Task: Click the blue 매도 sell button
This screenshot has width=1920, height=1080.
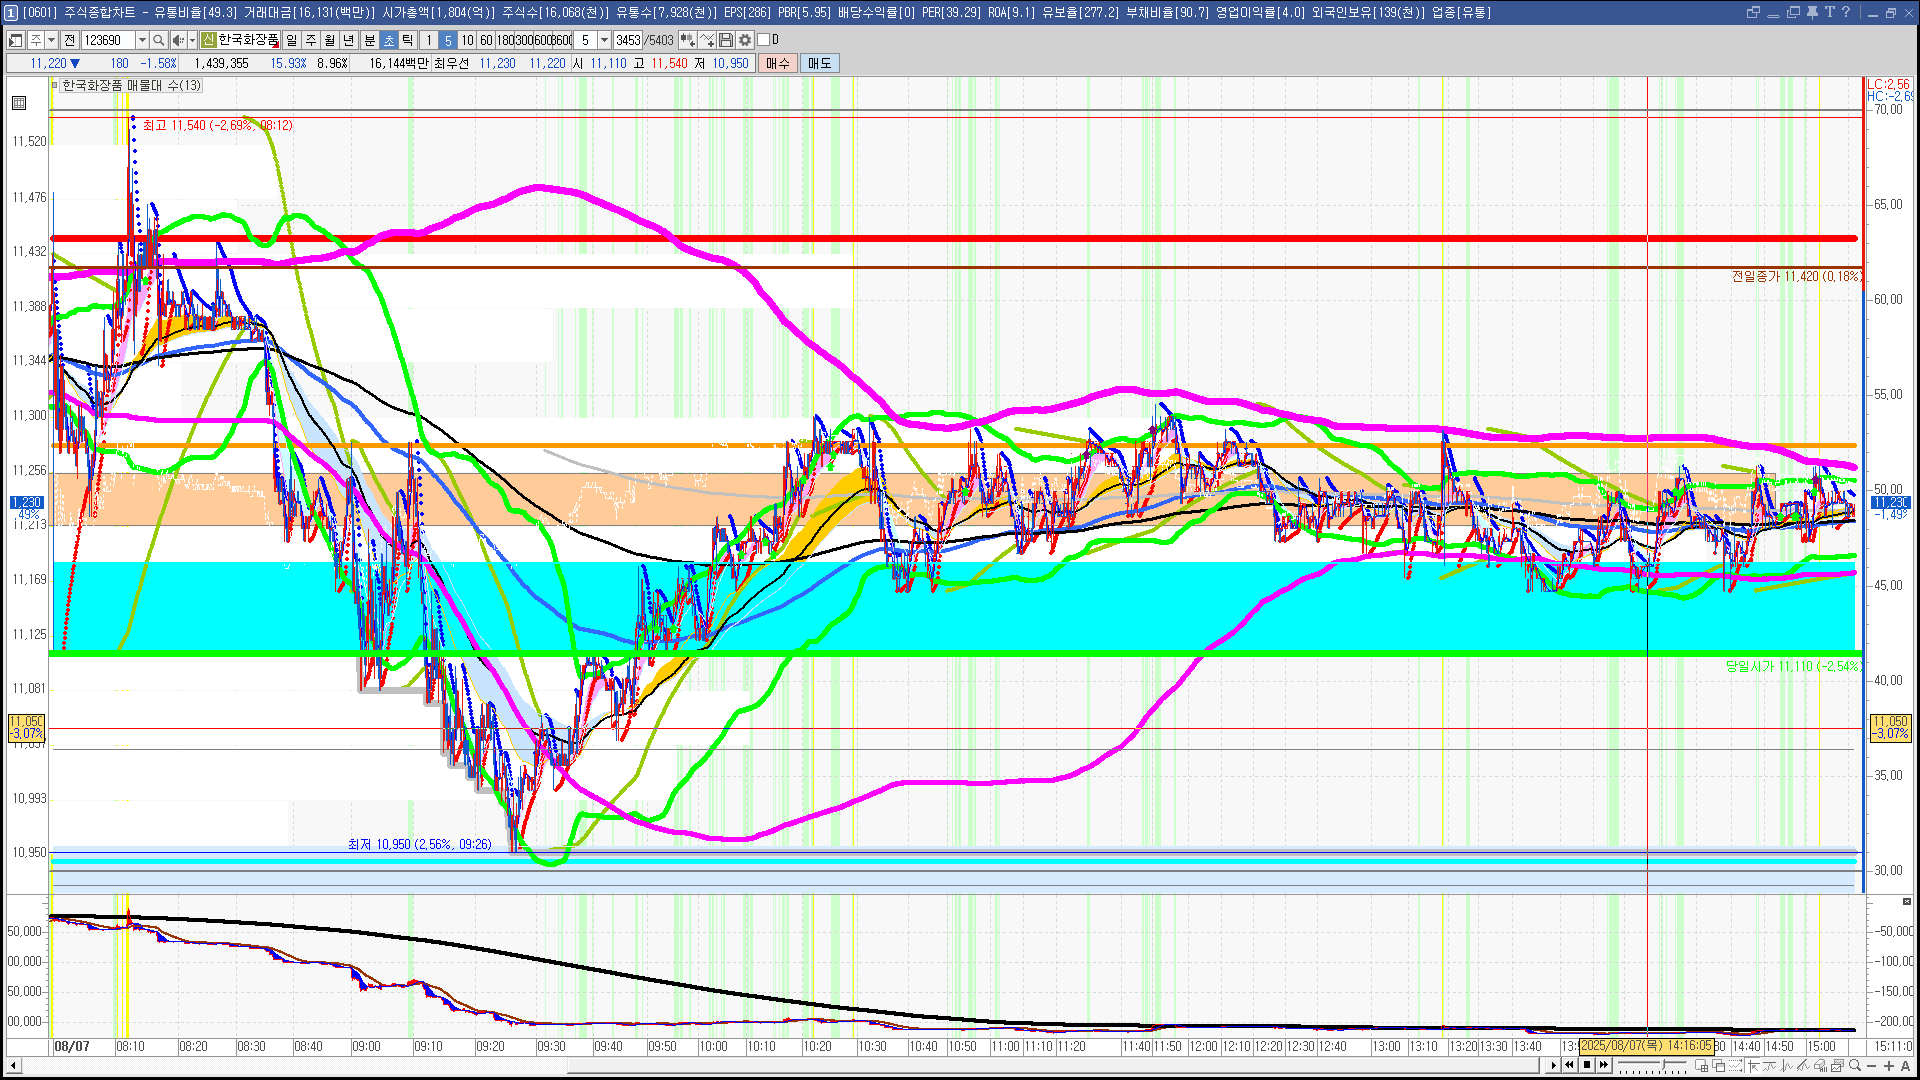Action: point(819,63)
